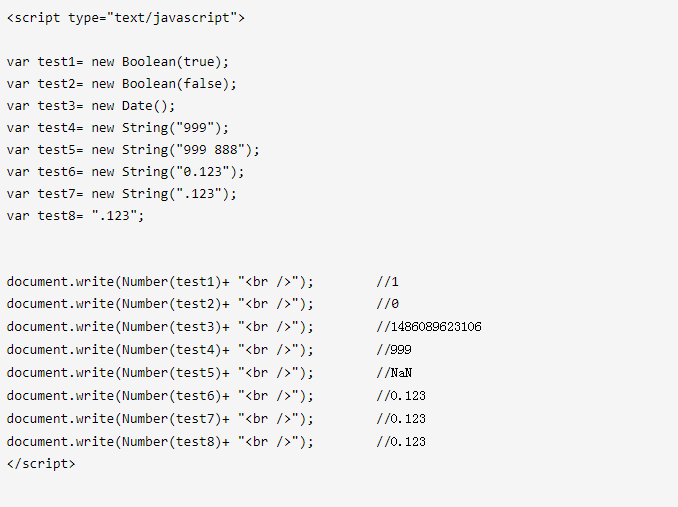Click the //1486089623106 timestamp comment
This screenshot has width=678, height=507.
pyautogui.click(x=429, y=327)
